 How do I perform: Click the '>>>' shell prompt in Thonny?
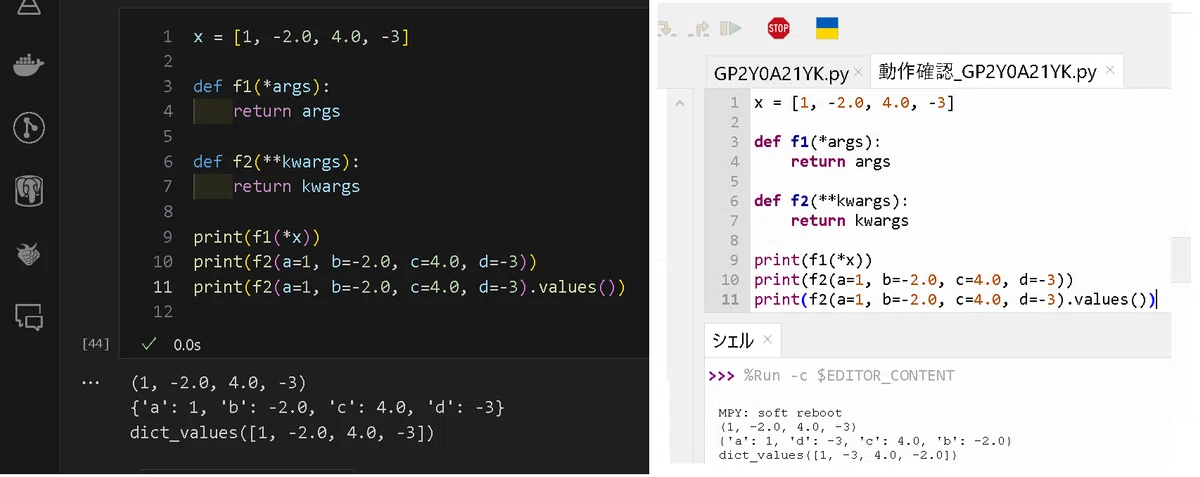[722, 376]
